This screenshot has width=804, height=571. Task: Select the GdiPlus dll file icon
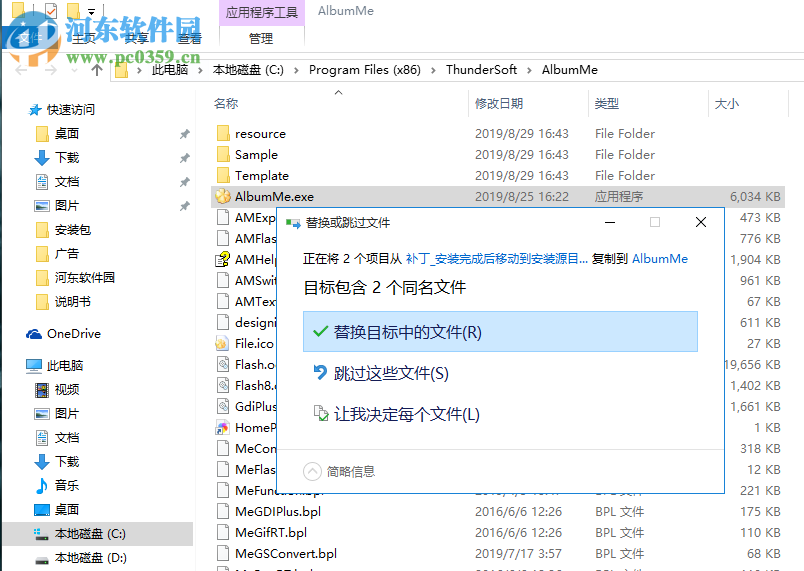[223, 406]
